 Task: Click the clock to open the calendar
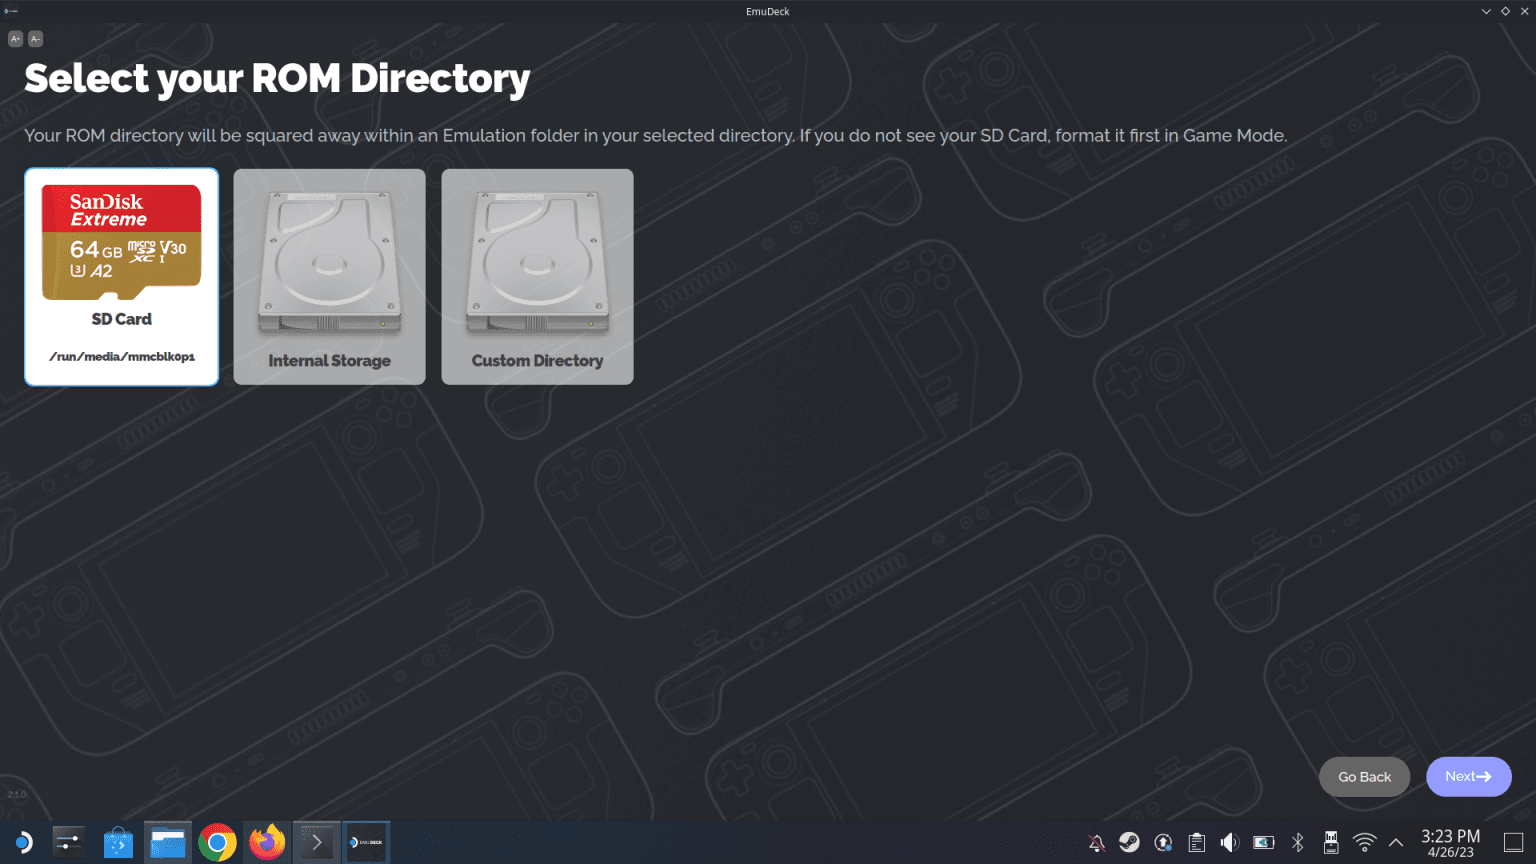[1449, 843]
